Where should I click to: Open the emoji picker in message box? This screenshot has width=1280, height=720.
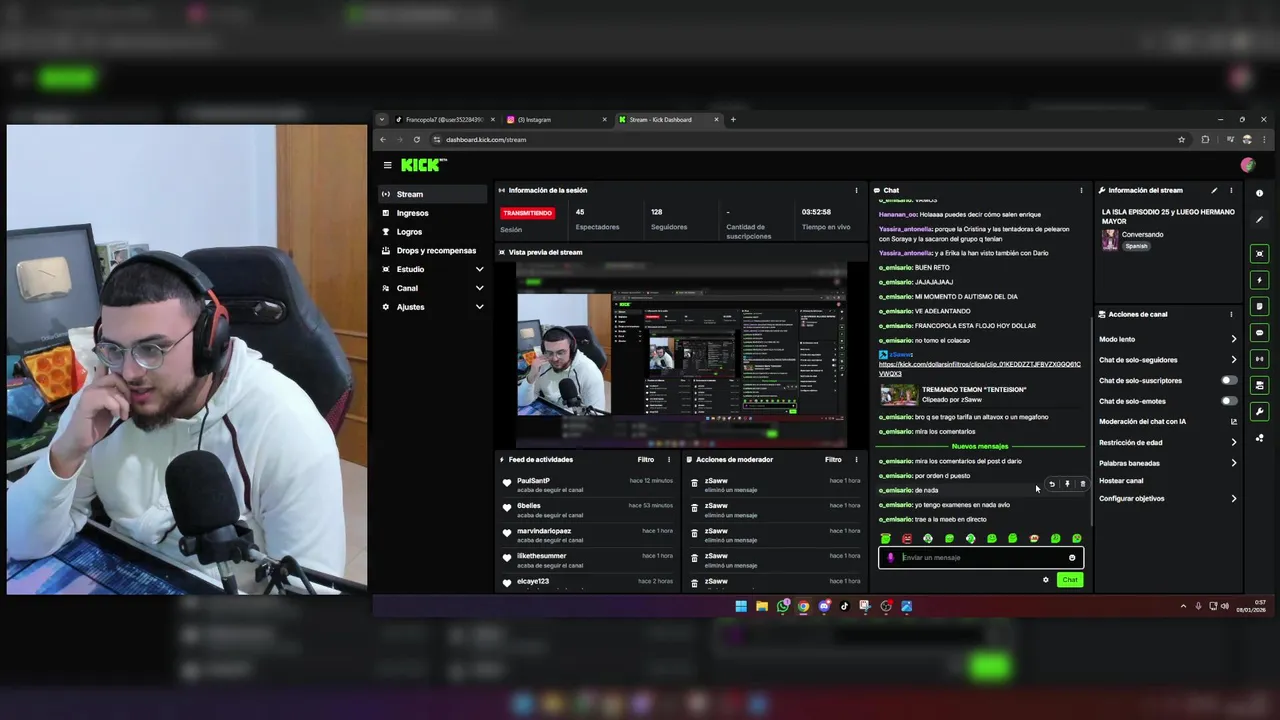(x=1072, y=558)
